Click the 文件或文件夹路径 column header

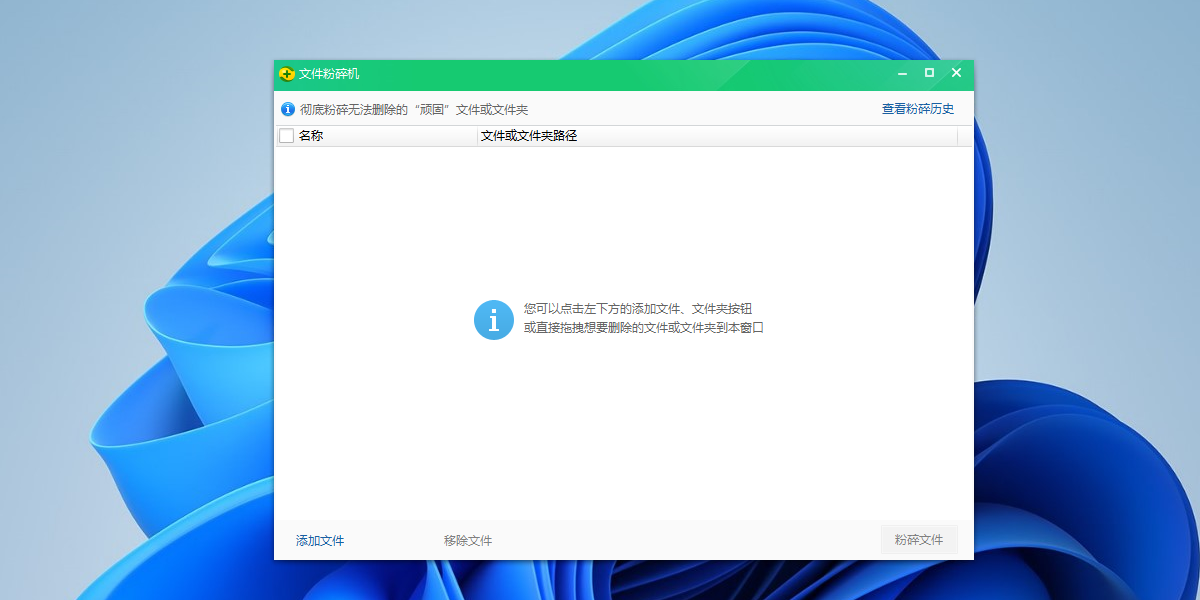[x=529, y=135]
